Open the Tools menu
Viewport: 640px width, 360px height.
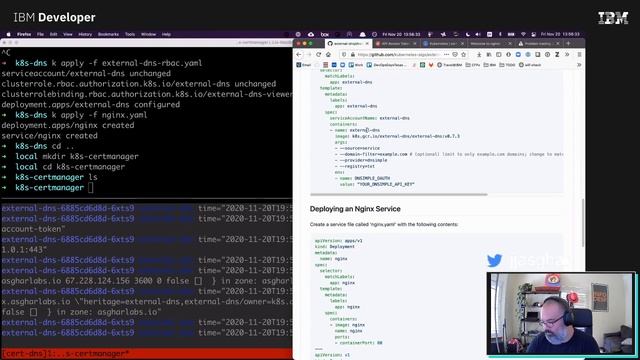click(130, 34)
